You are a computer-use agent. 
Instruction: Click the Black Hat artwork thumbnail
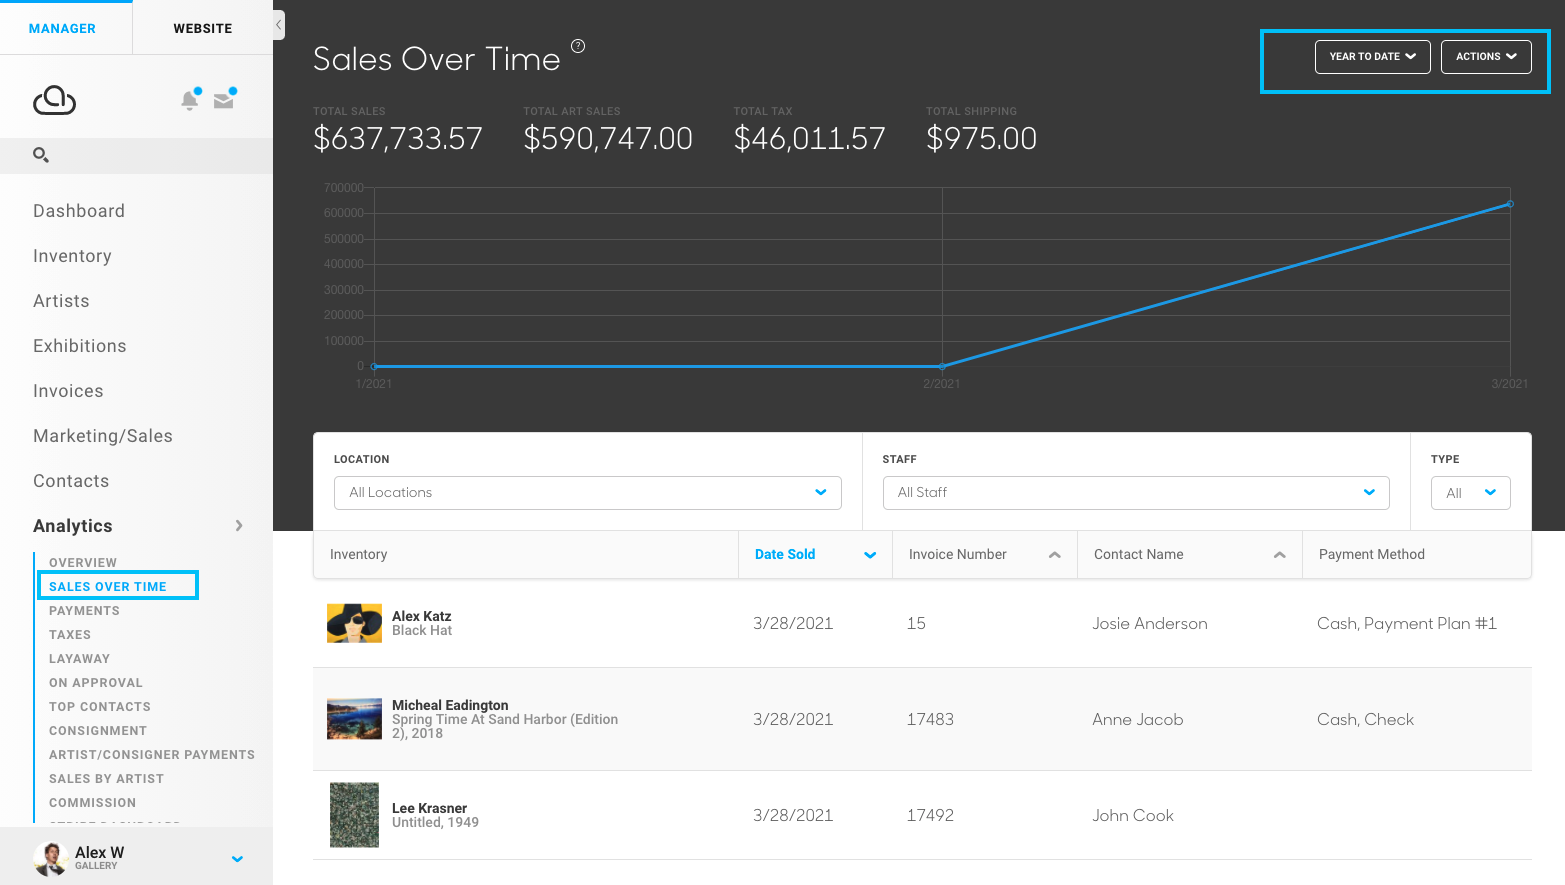click(x=354, y=622)
